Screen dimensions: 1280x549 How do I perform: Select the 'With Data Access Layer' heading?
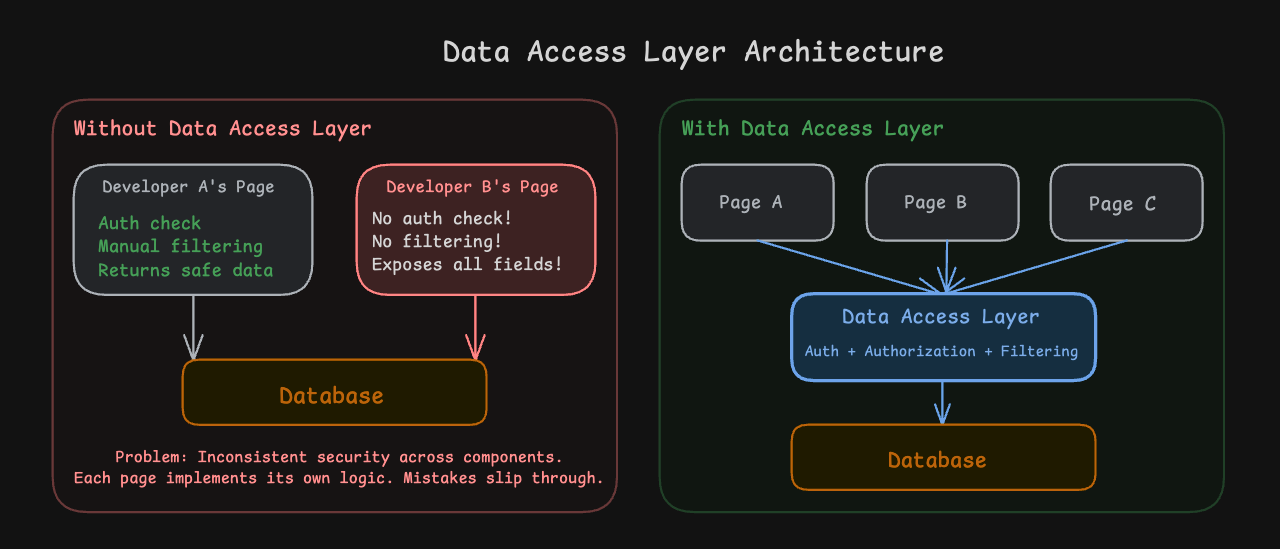tap(812, 129)
